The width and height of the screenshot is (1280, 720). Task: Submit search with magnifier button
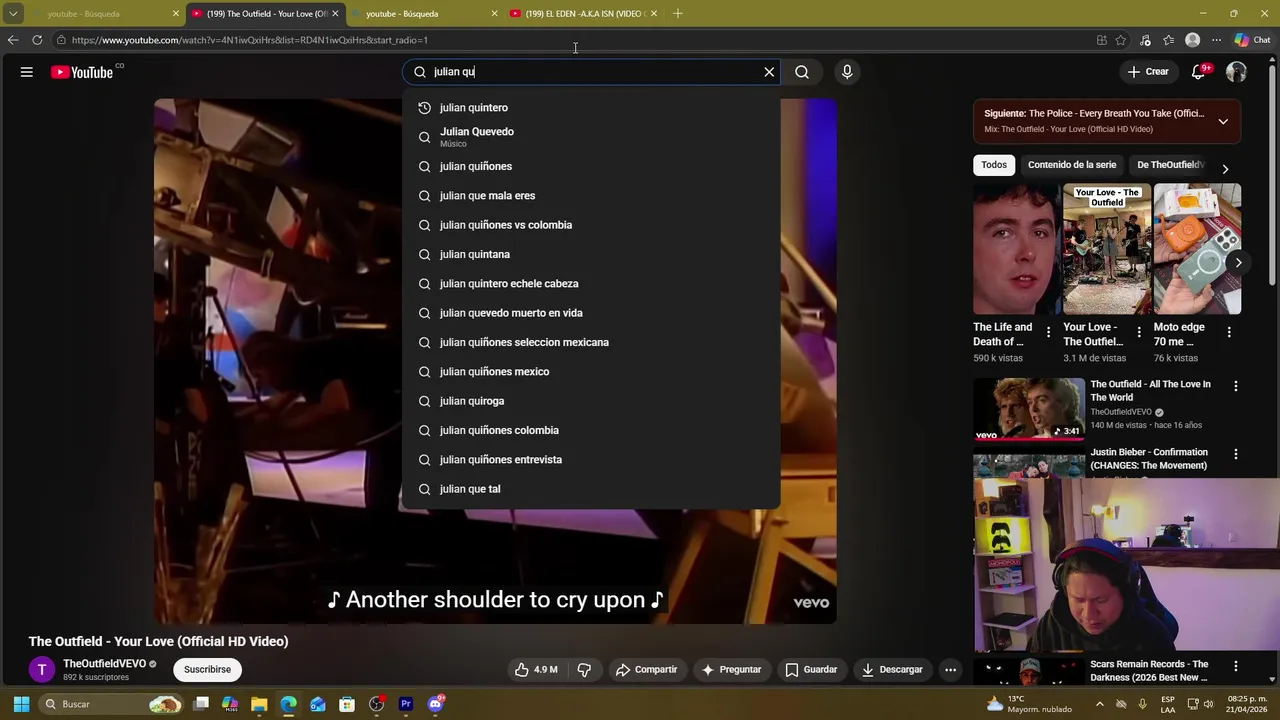802,72
